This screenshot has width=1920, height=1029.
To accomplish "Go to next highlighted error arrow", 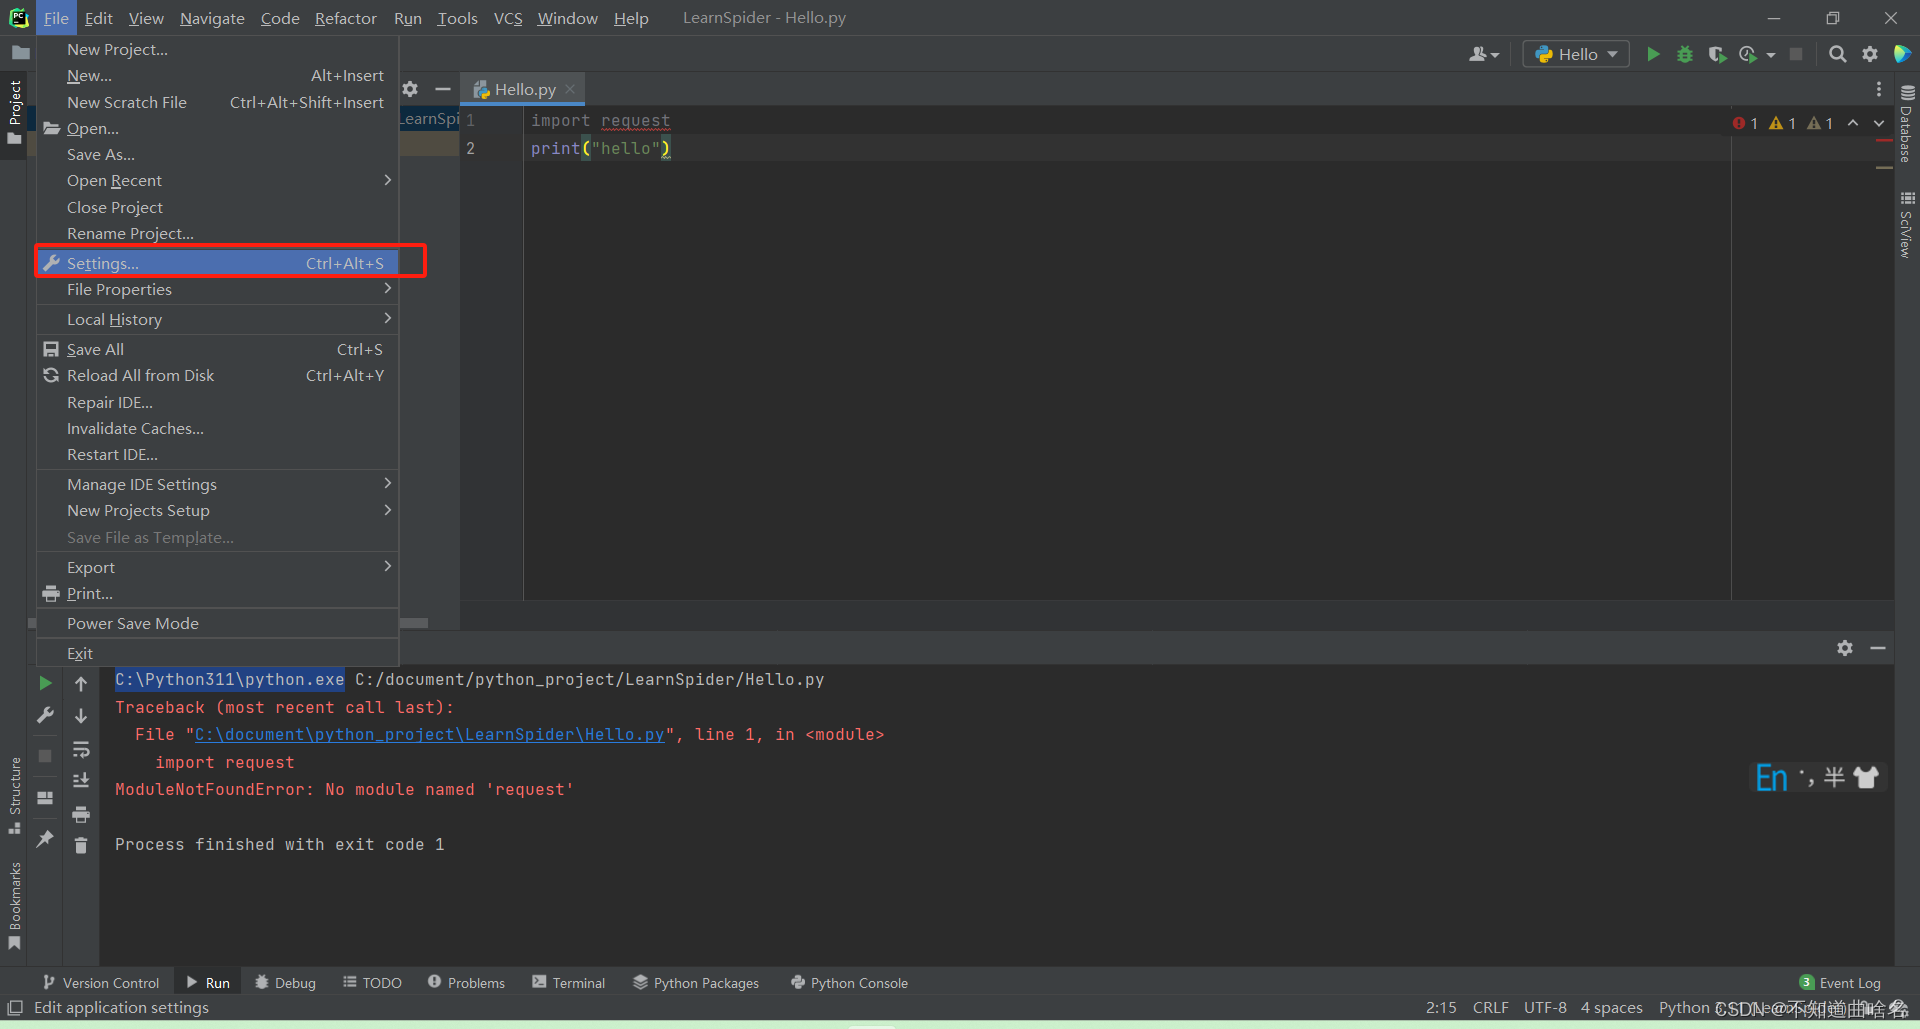I will [1879, 123].
